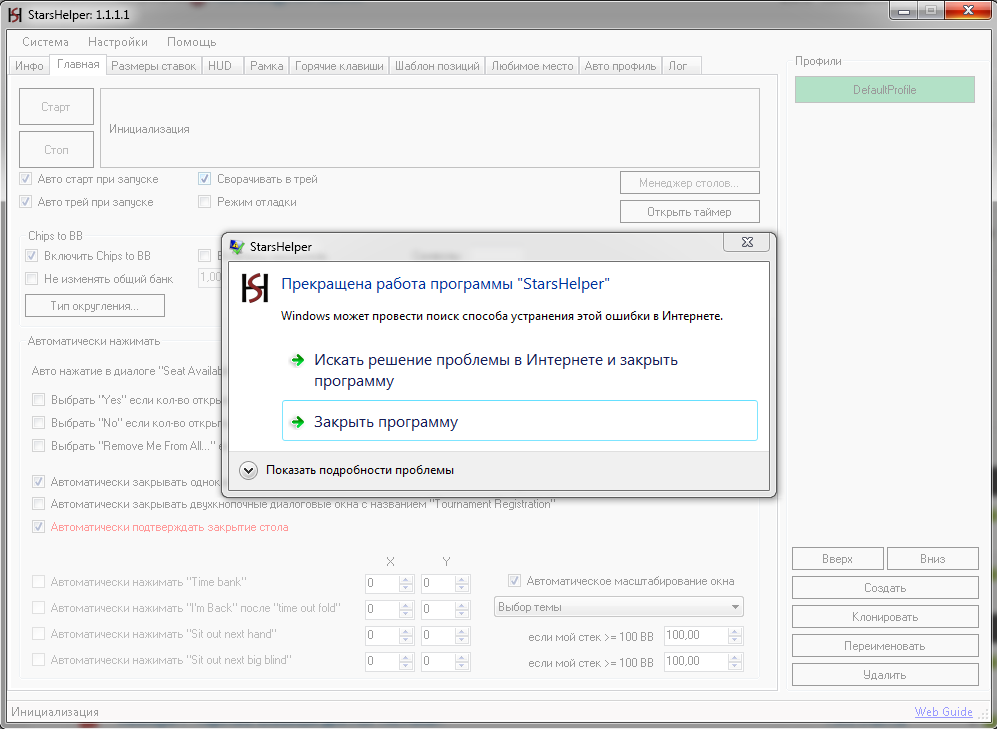Switch to the 'Шаблон позиций' tab
The image size is (997, 729).
click(437, 66)
